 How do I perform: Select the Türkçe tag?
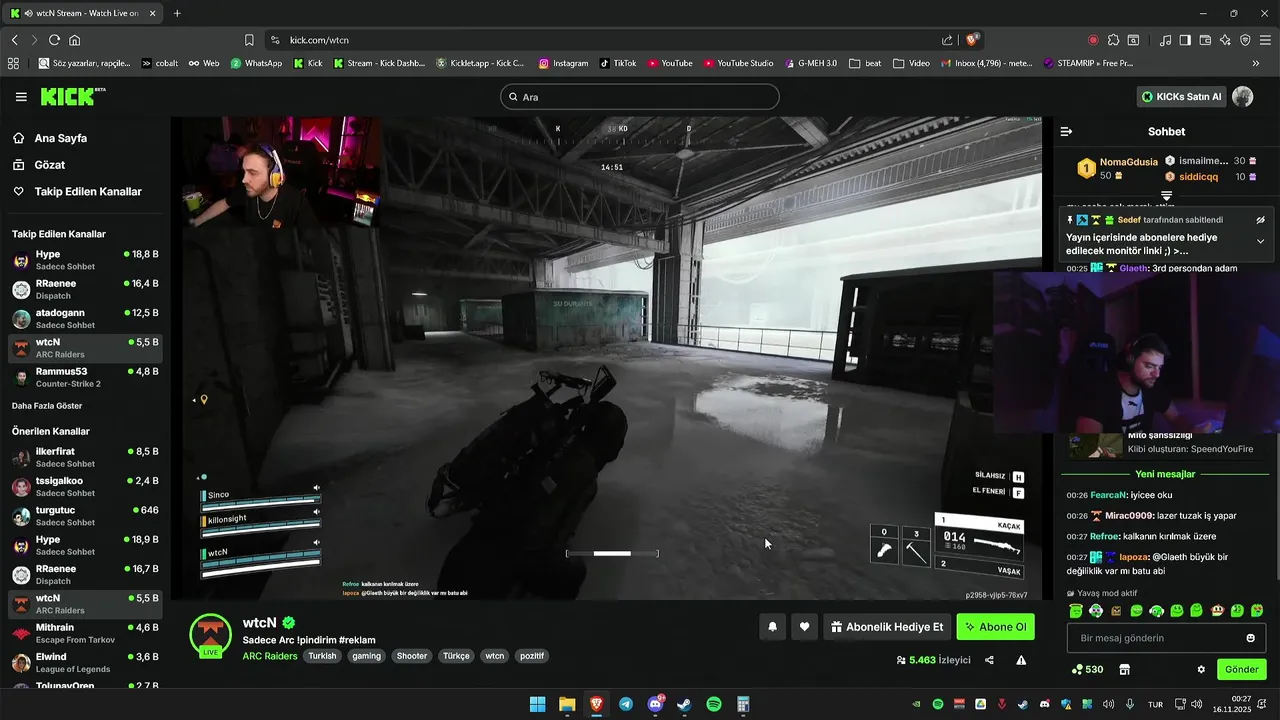(x=456, y=656)
